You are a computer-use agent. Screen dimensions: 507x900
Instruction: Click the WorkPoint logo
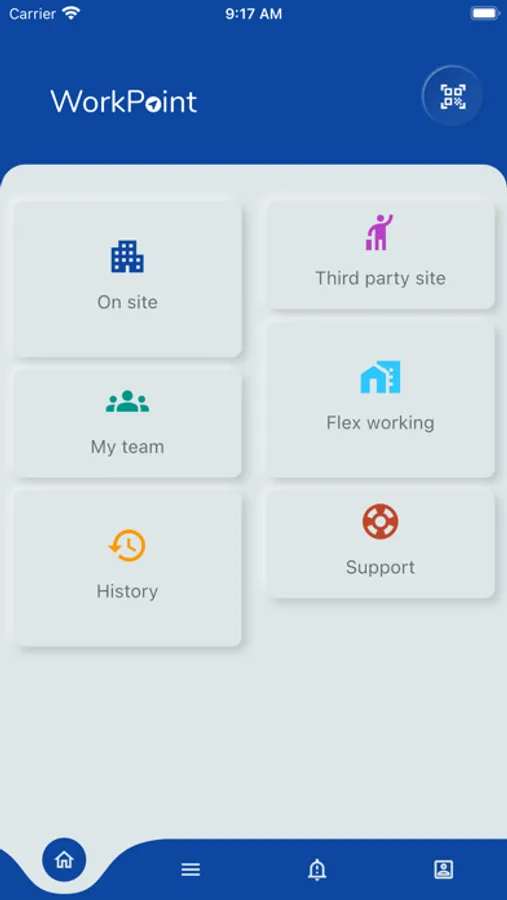tap(124, 101)
